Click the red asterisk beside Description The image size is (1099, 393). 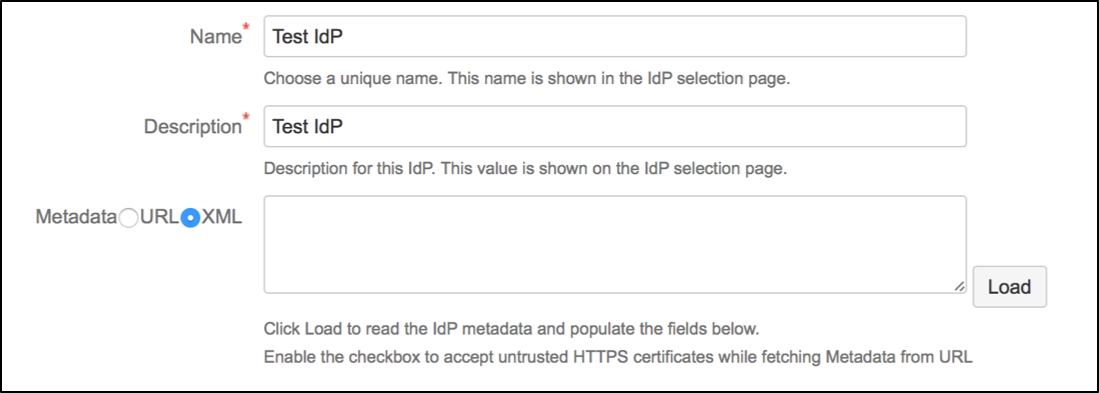[245, 118]
